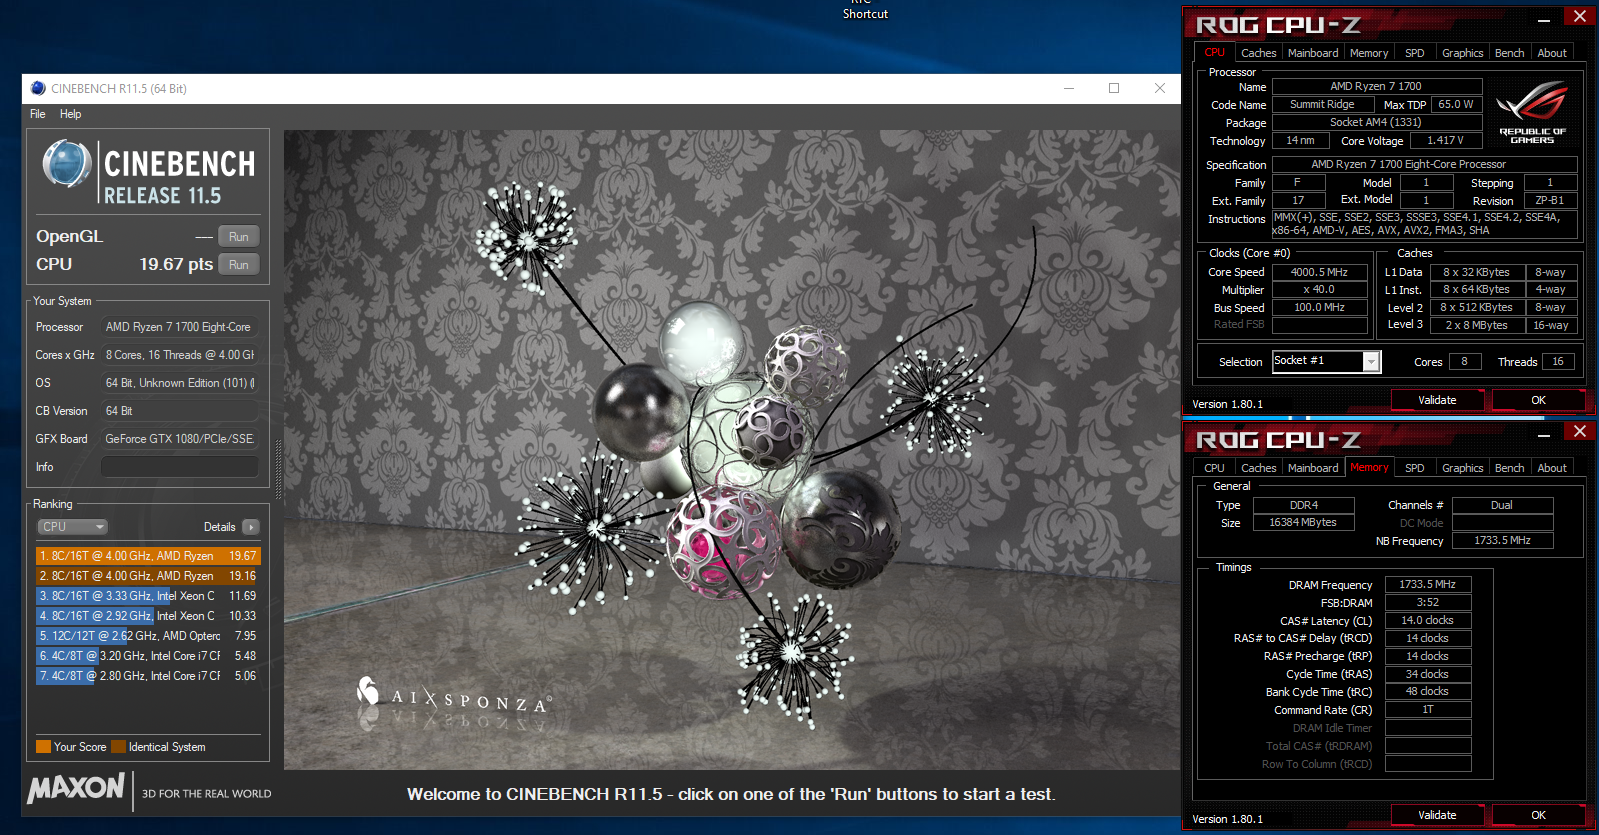Click OK in upper CPU-Z window
Viewport: 1599px width, 835px height.
(1538, 400)
